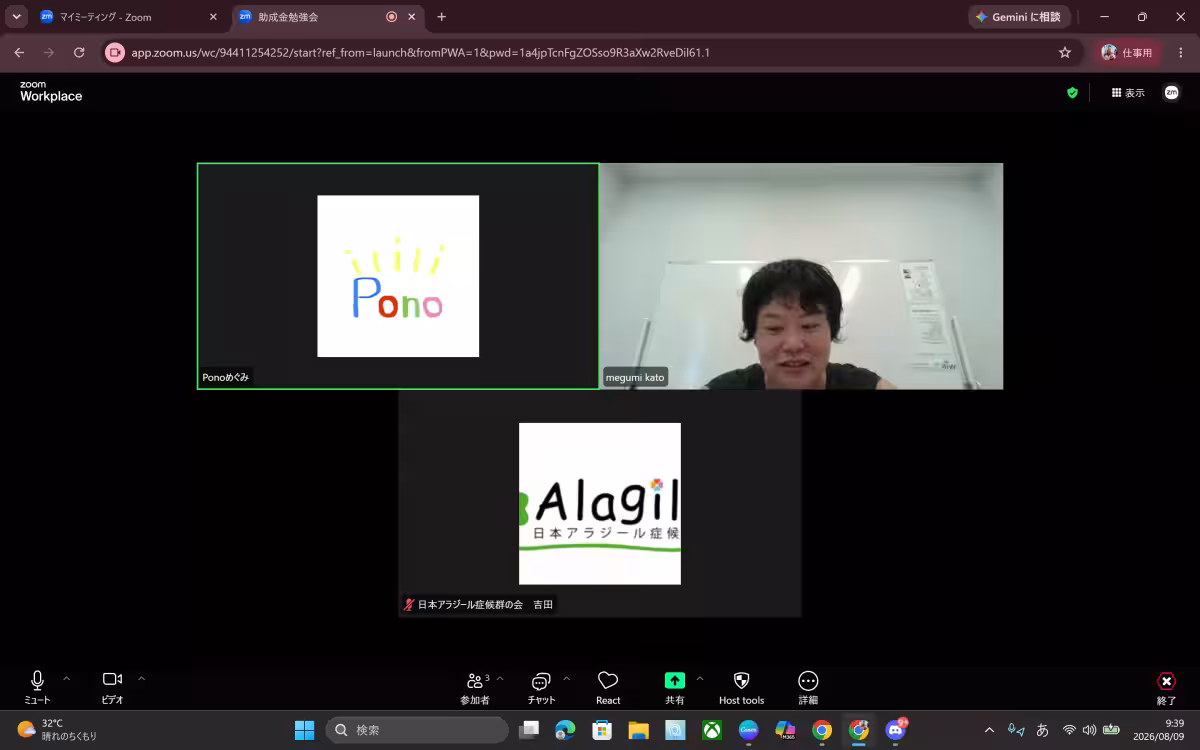Start screen sharing with the green 共有 button
The width and height of the screenshot is (1200, 750).
675,687
